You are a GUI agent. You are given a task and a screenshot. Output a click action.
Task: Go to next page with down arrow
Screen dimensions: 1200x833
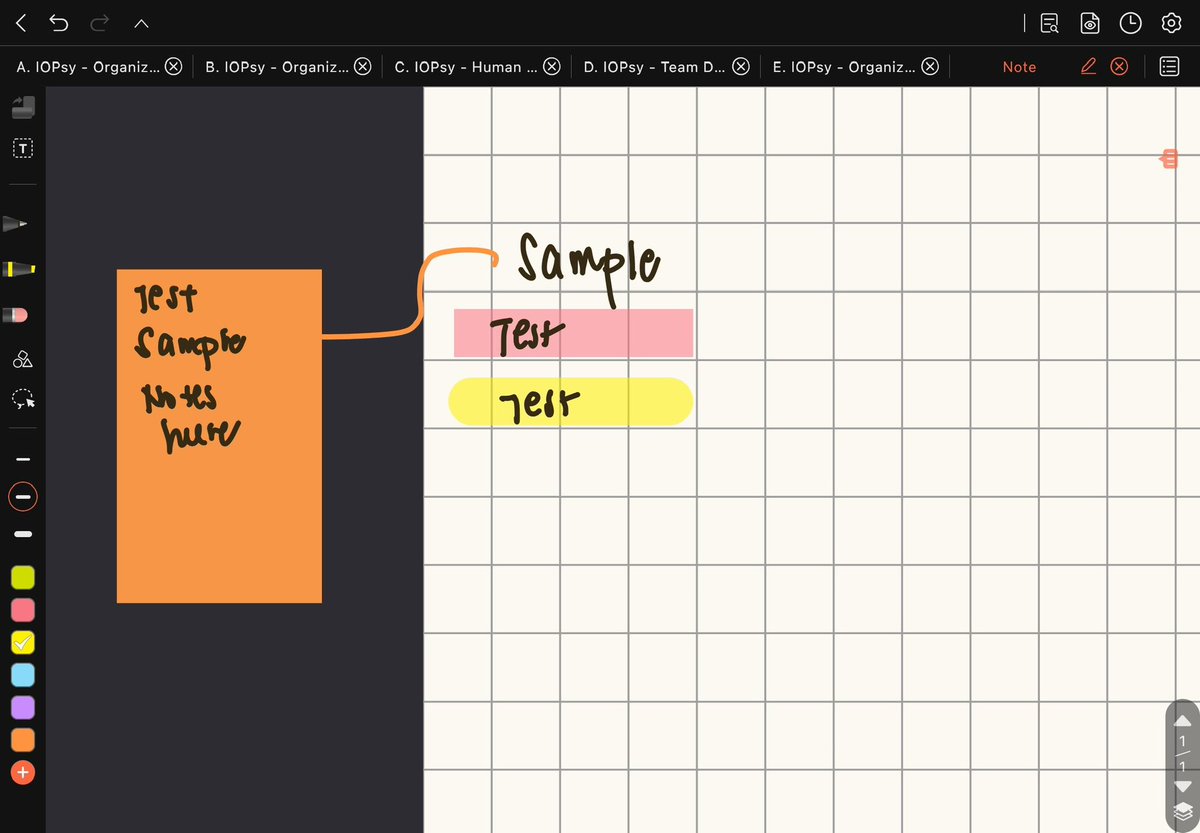click(1182, 786)
